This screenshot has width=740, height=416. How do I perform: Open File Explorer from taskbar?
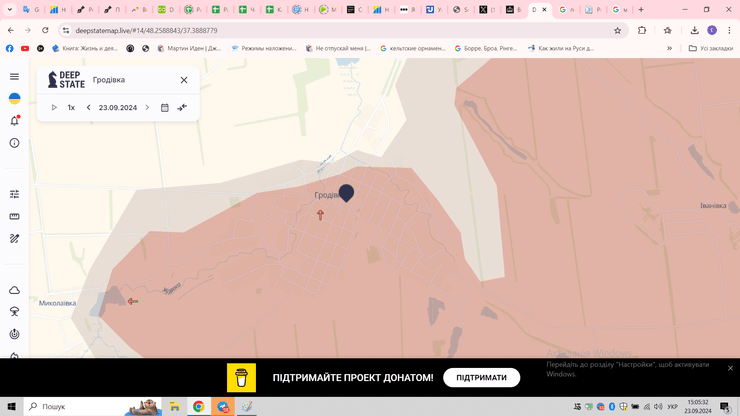click(x=175, y=407)
